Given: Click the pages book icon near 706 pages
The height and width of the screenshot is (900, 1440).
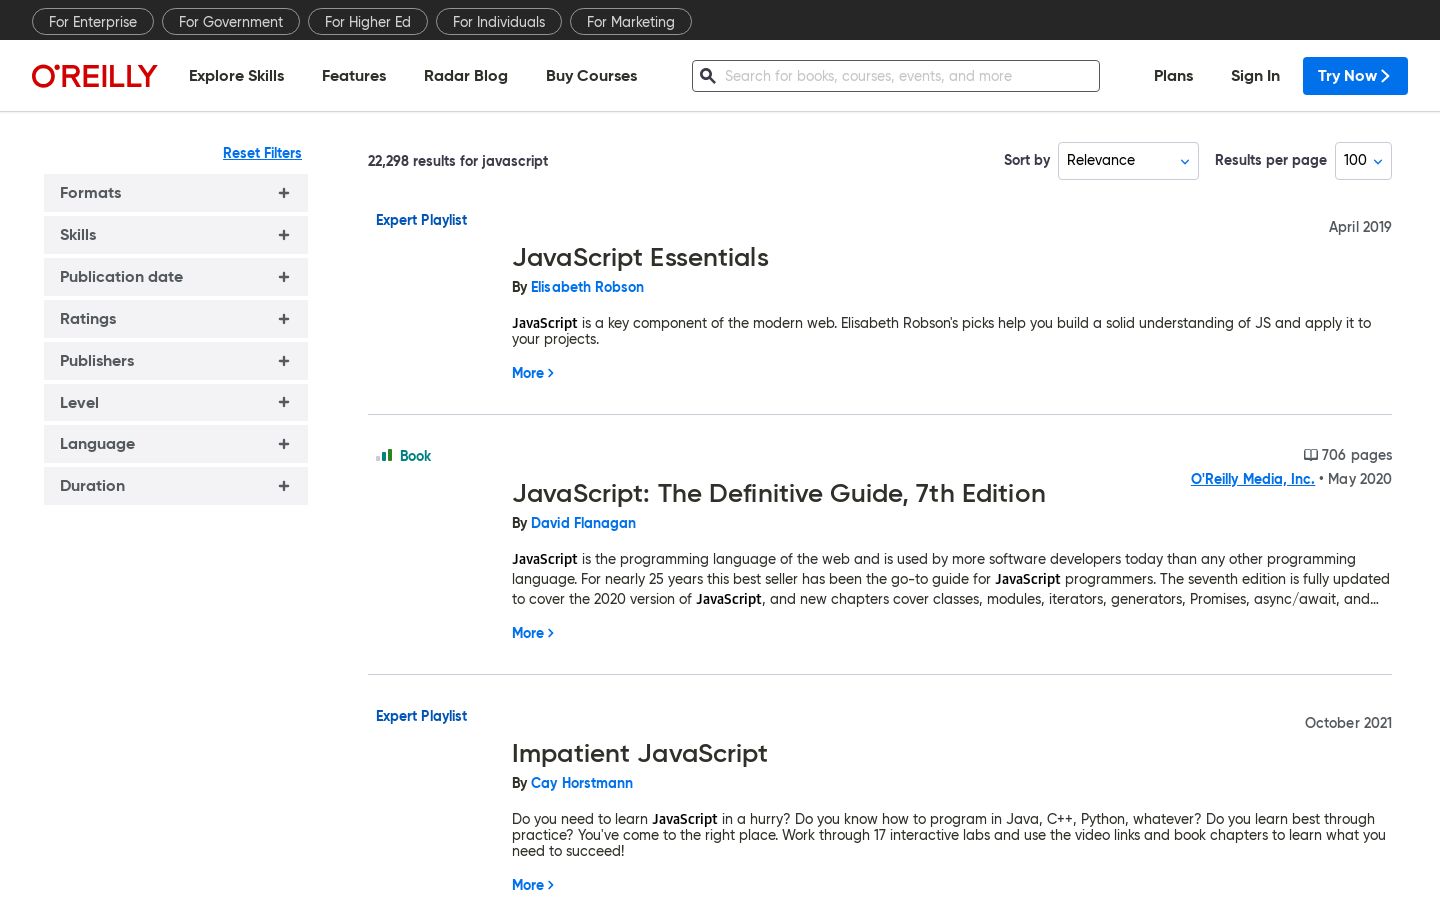Looking at the screenshot, I should (1310, 455).
